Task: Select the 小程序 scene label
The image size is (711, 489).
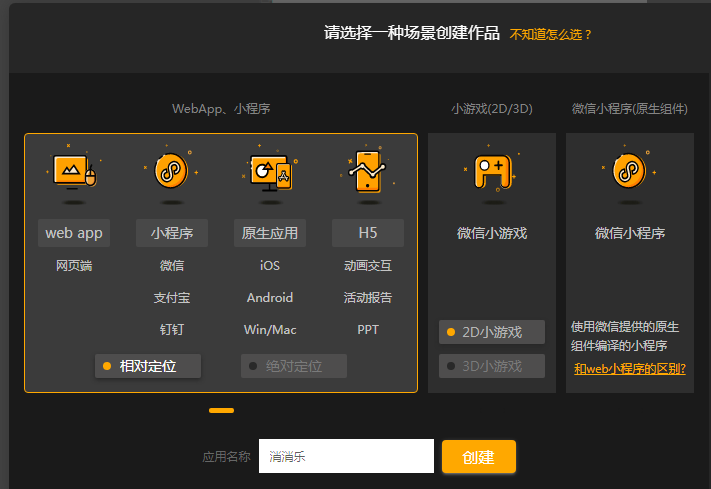Action: tap(172, 233)
